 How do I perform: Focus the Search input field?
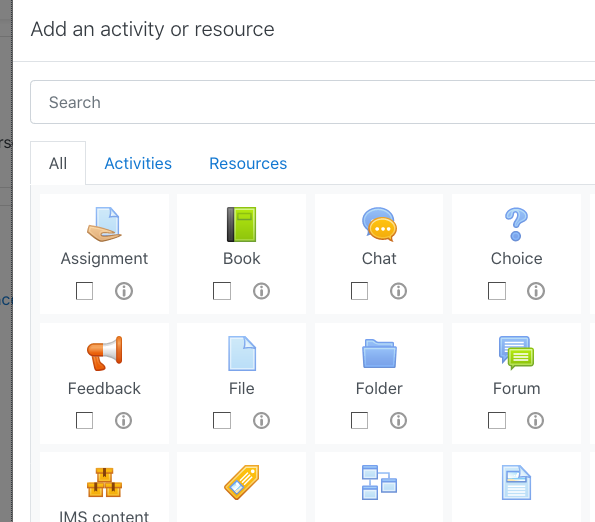pos(313,102)
